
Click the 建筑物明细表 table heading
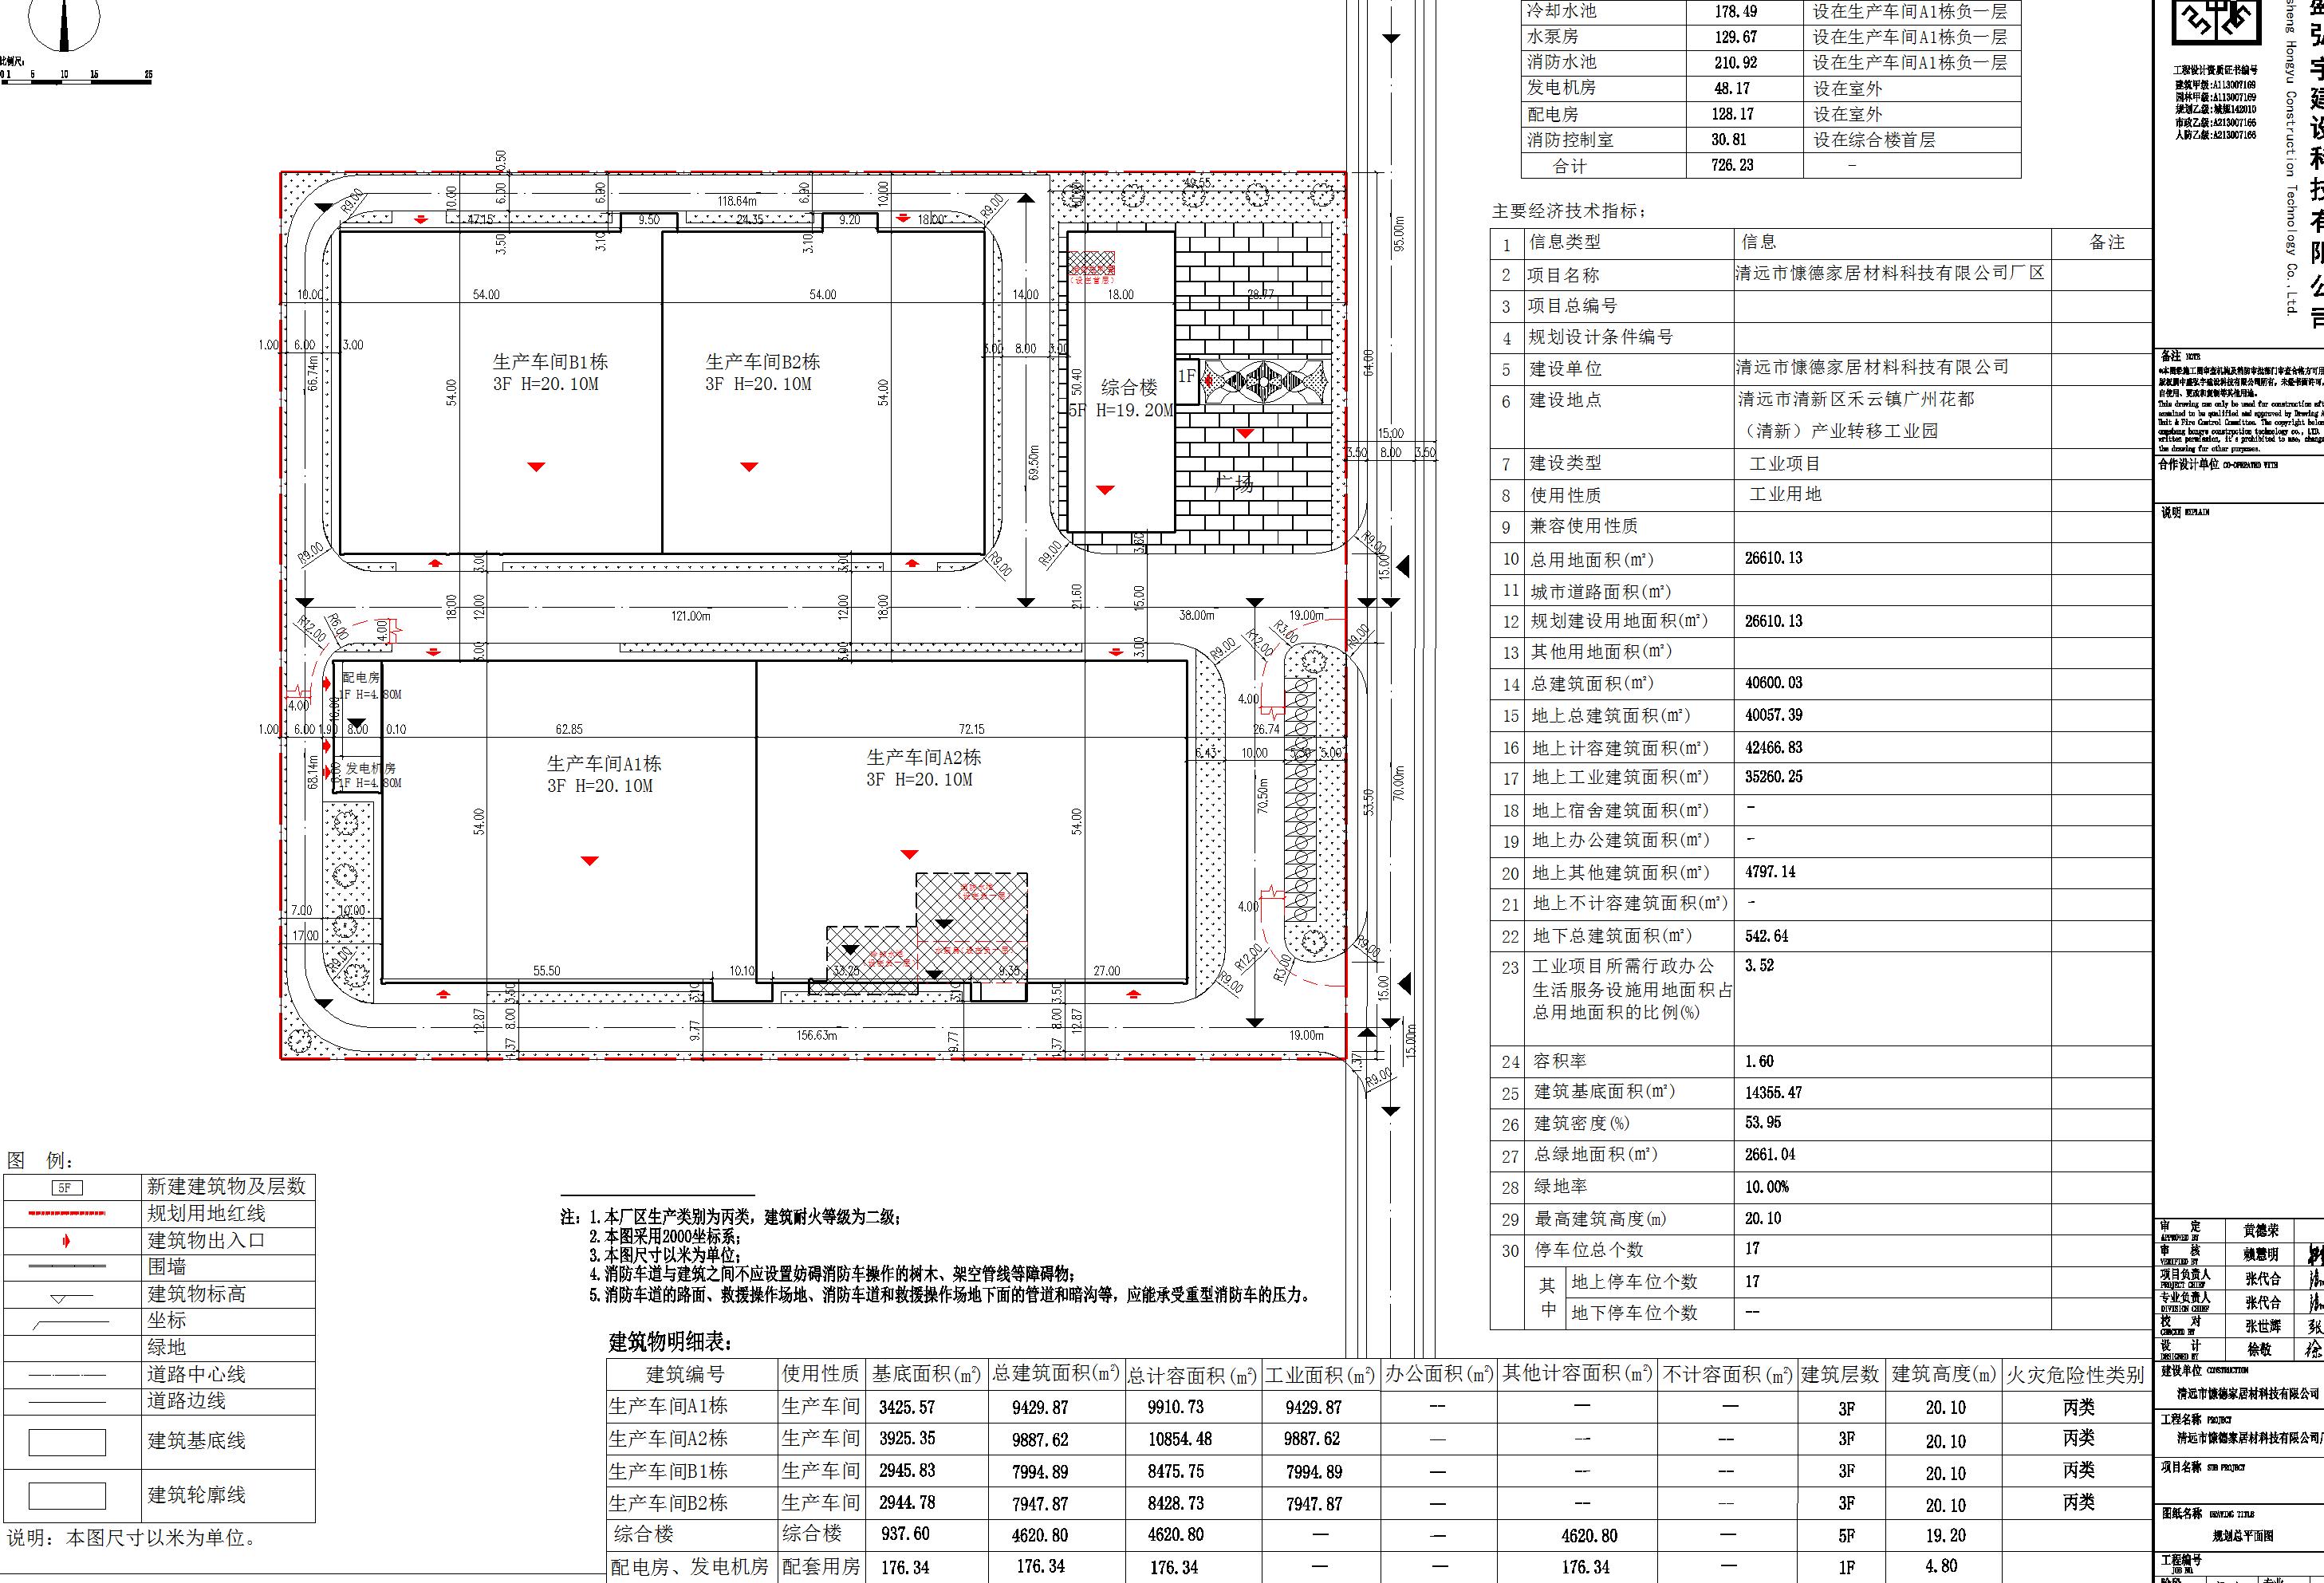pos(670,1342)
